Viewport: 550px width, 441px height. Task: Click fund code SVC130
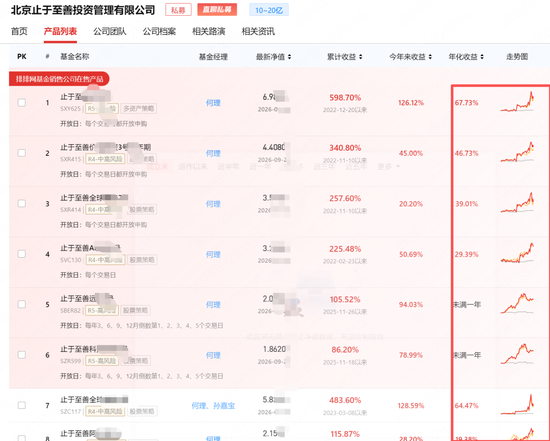(x=71, y=260)
